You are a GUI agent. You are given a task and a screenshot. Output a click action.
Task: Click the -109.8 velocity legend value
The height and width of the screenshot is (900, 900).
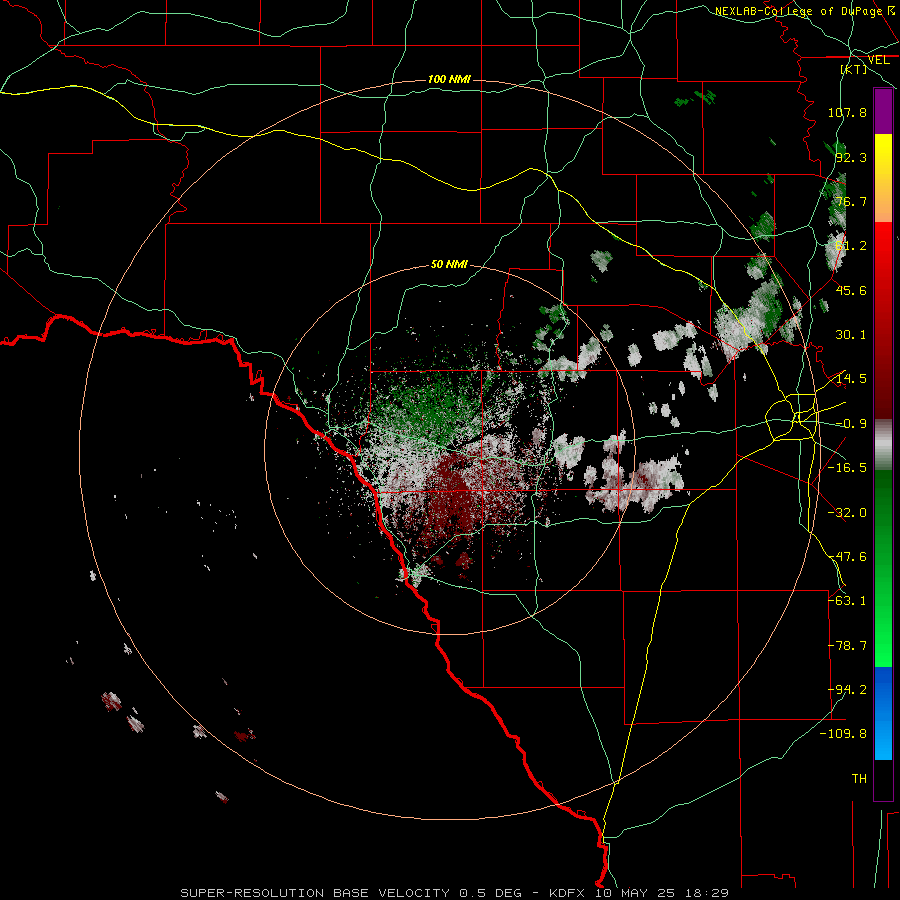tap(843, 734)
